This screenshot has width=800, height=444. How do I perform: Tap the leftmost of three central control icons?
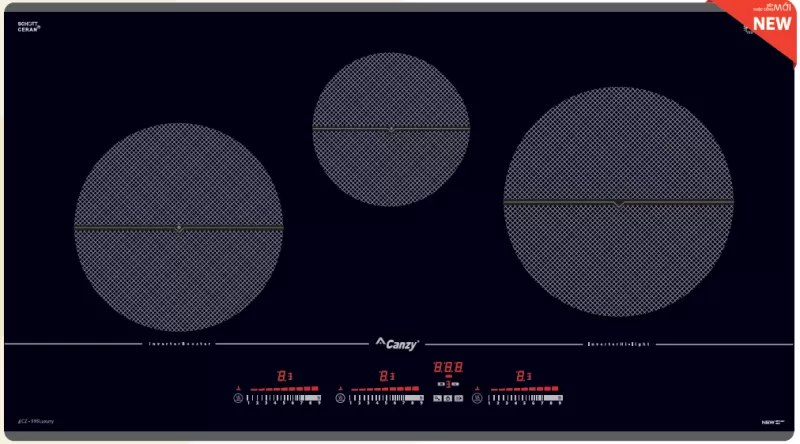click(438, 399)
